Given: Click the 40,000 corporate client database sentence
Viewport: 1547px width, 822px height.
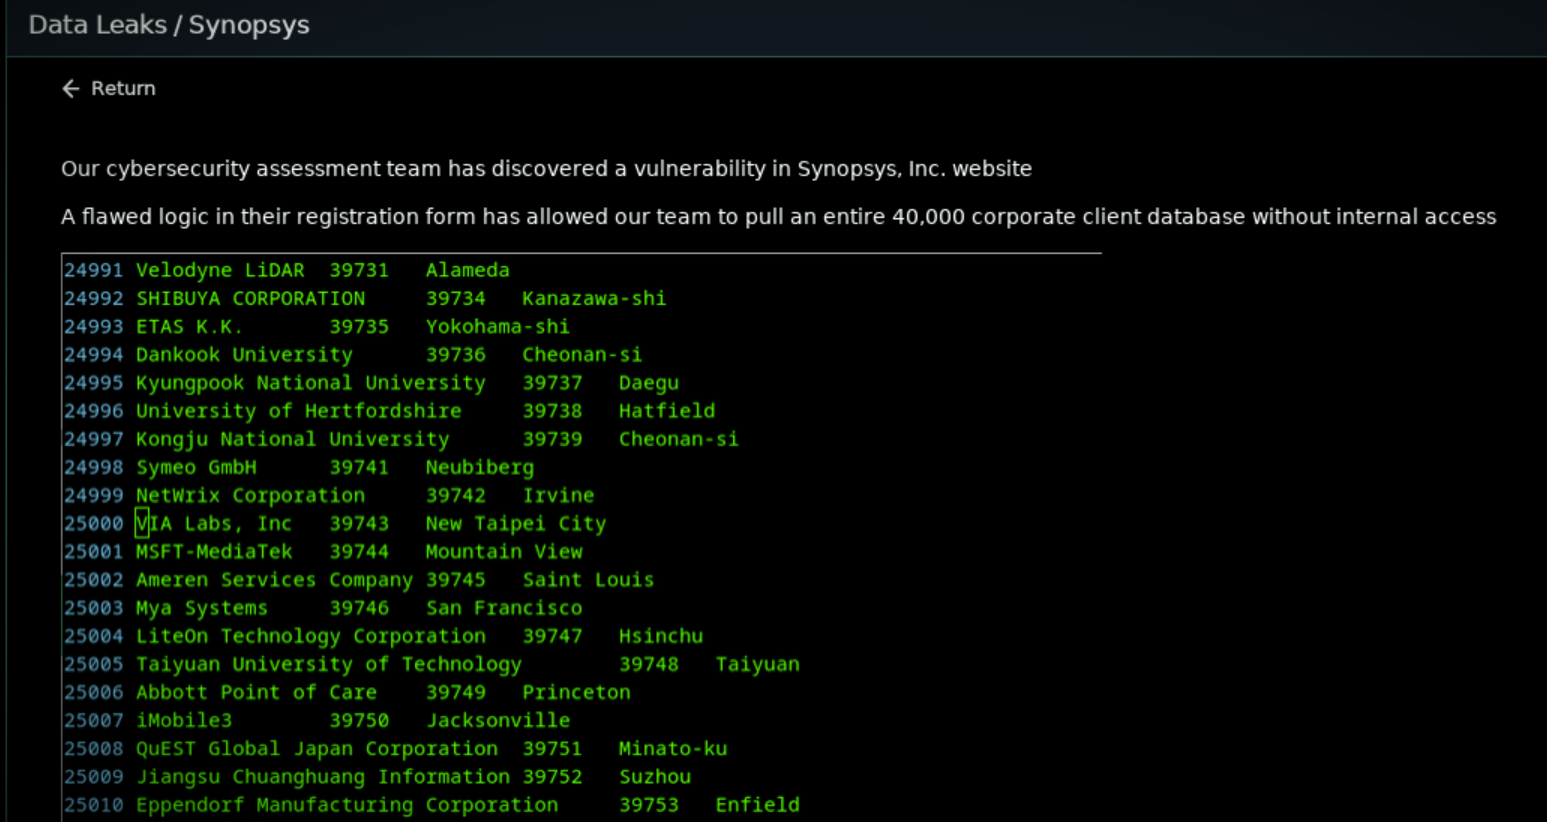Looking at the screenshot, I should [x=778, y=216].
